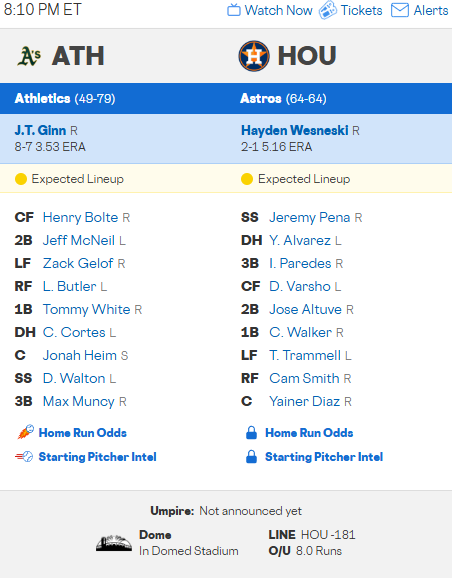Click the Watch Now TV icon
Screen dimensions: 452x578
[234, 10]
